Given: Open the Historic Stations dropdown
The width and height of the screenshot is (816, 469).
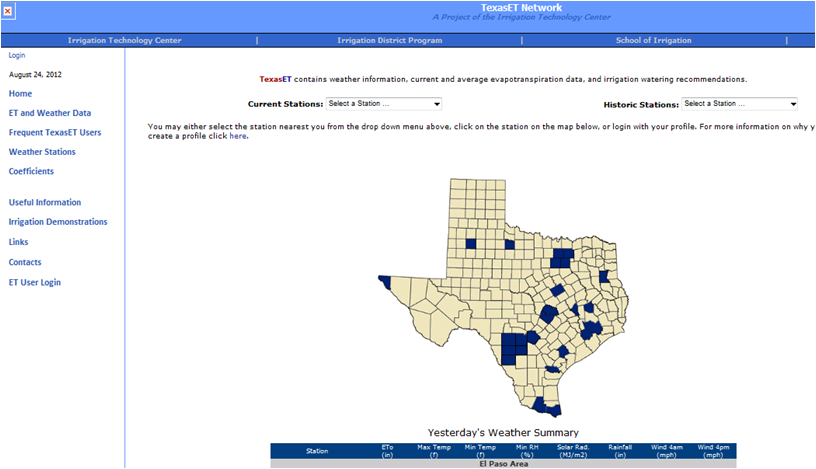Looking at the screenshot, I should coord(740,104).
